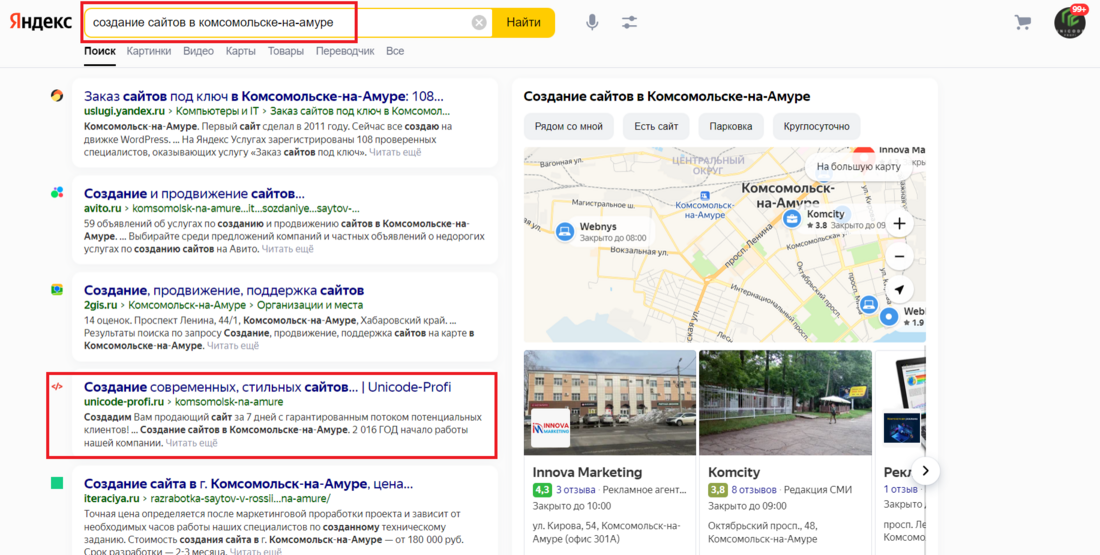Switch to the Картинки tab
Image resolution: width=1100 pixels, height=555 pixels.
point(149,51)
